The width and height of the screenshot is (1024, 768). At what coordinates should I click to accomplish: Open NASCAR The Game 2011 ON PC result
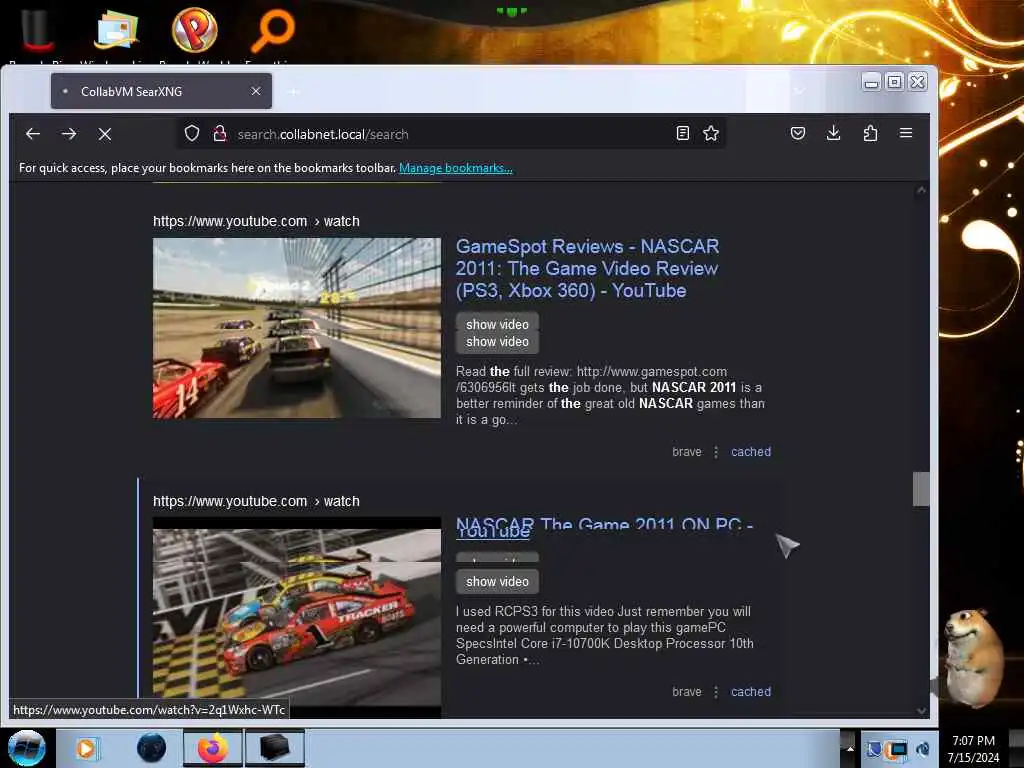point(604,528)
